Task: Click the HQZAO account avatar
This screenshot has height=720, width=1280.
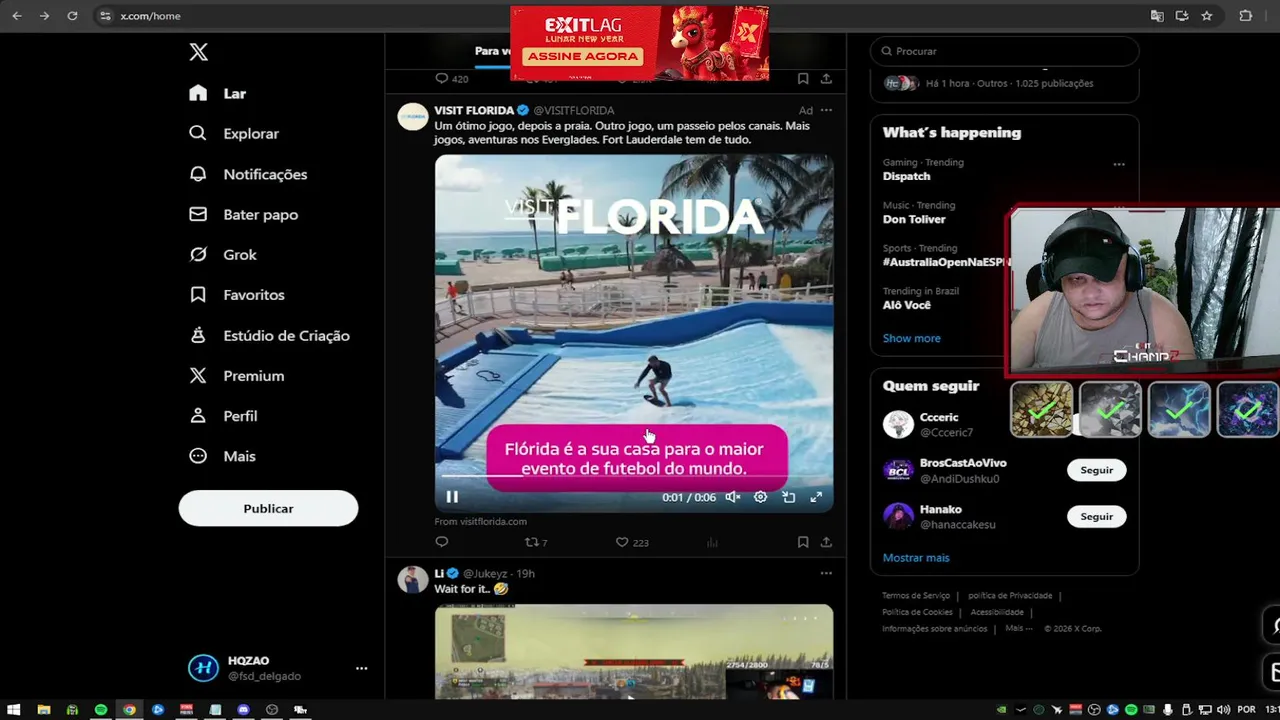Action: [x=203, y=668]
